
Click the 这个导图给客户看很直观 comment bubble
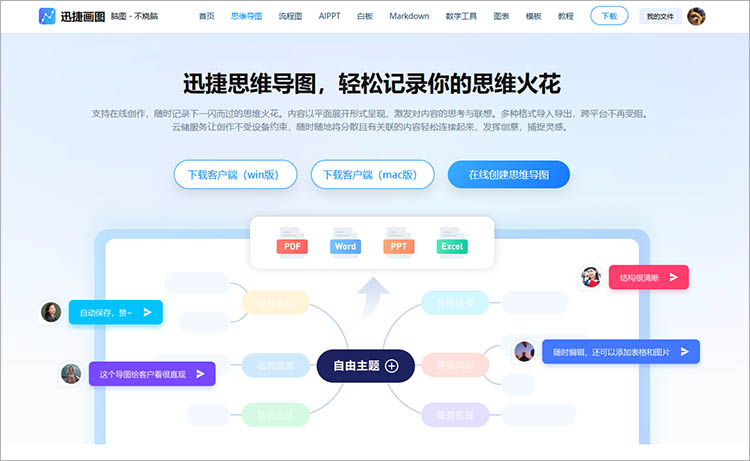tap(152, 374)
